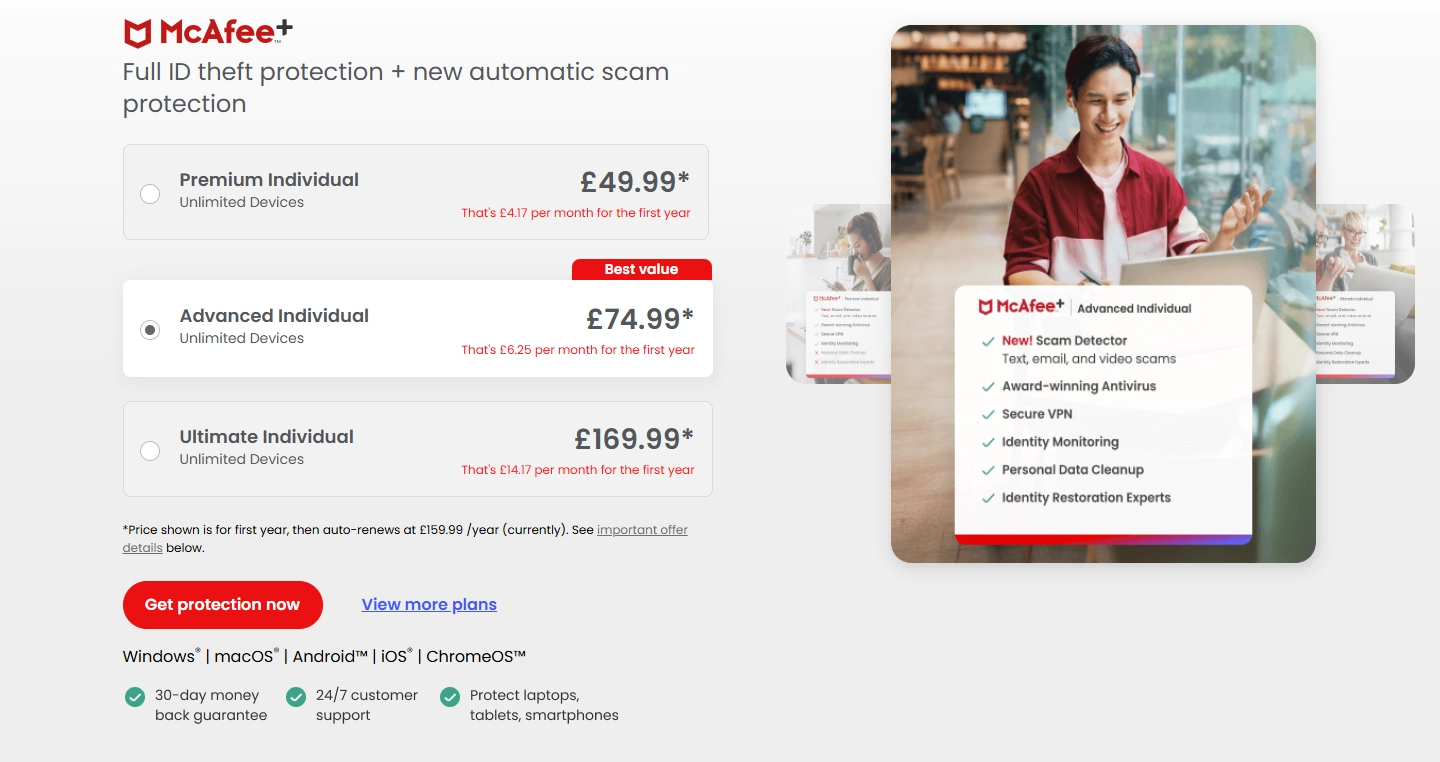
Task: Click the 30-day money back guarantee checkmark icon
Action: [x=135, y=696]
